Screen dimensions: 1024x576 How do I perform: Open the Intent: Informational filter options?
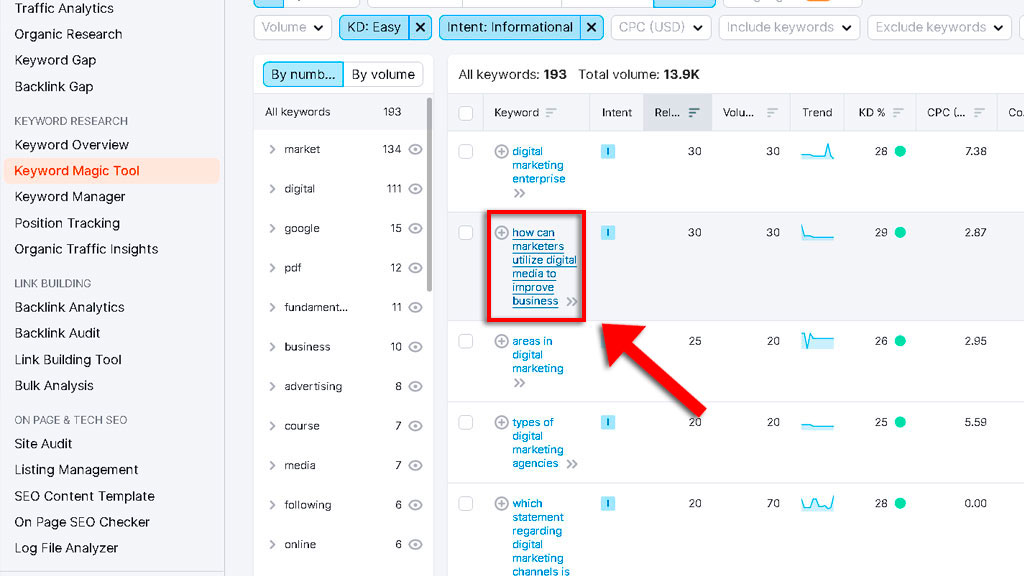coord(510,27)
